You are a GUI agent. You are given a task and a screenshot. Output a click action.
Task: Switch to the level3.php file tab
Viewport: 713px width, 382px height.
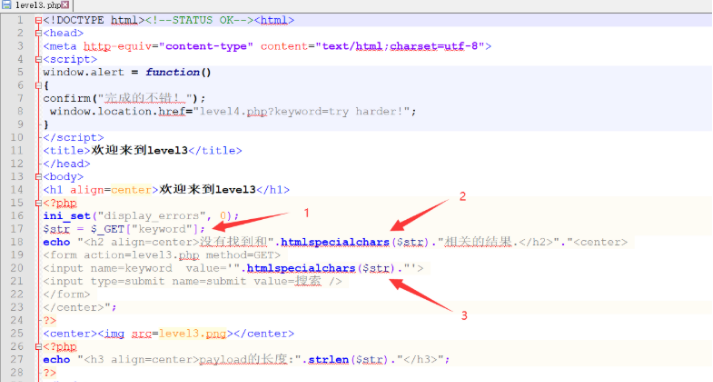(37, 5)
